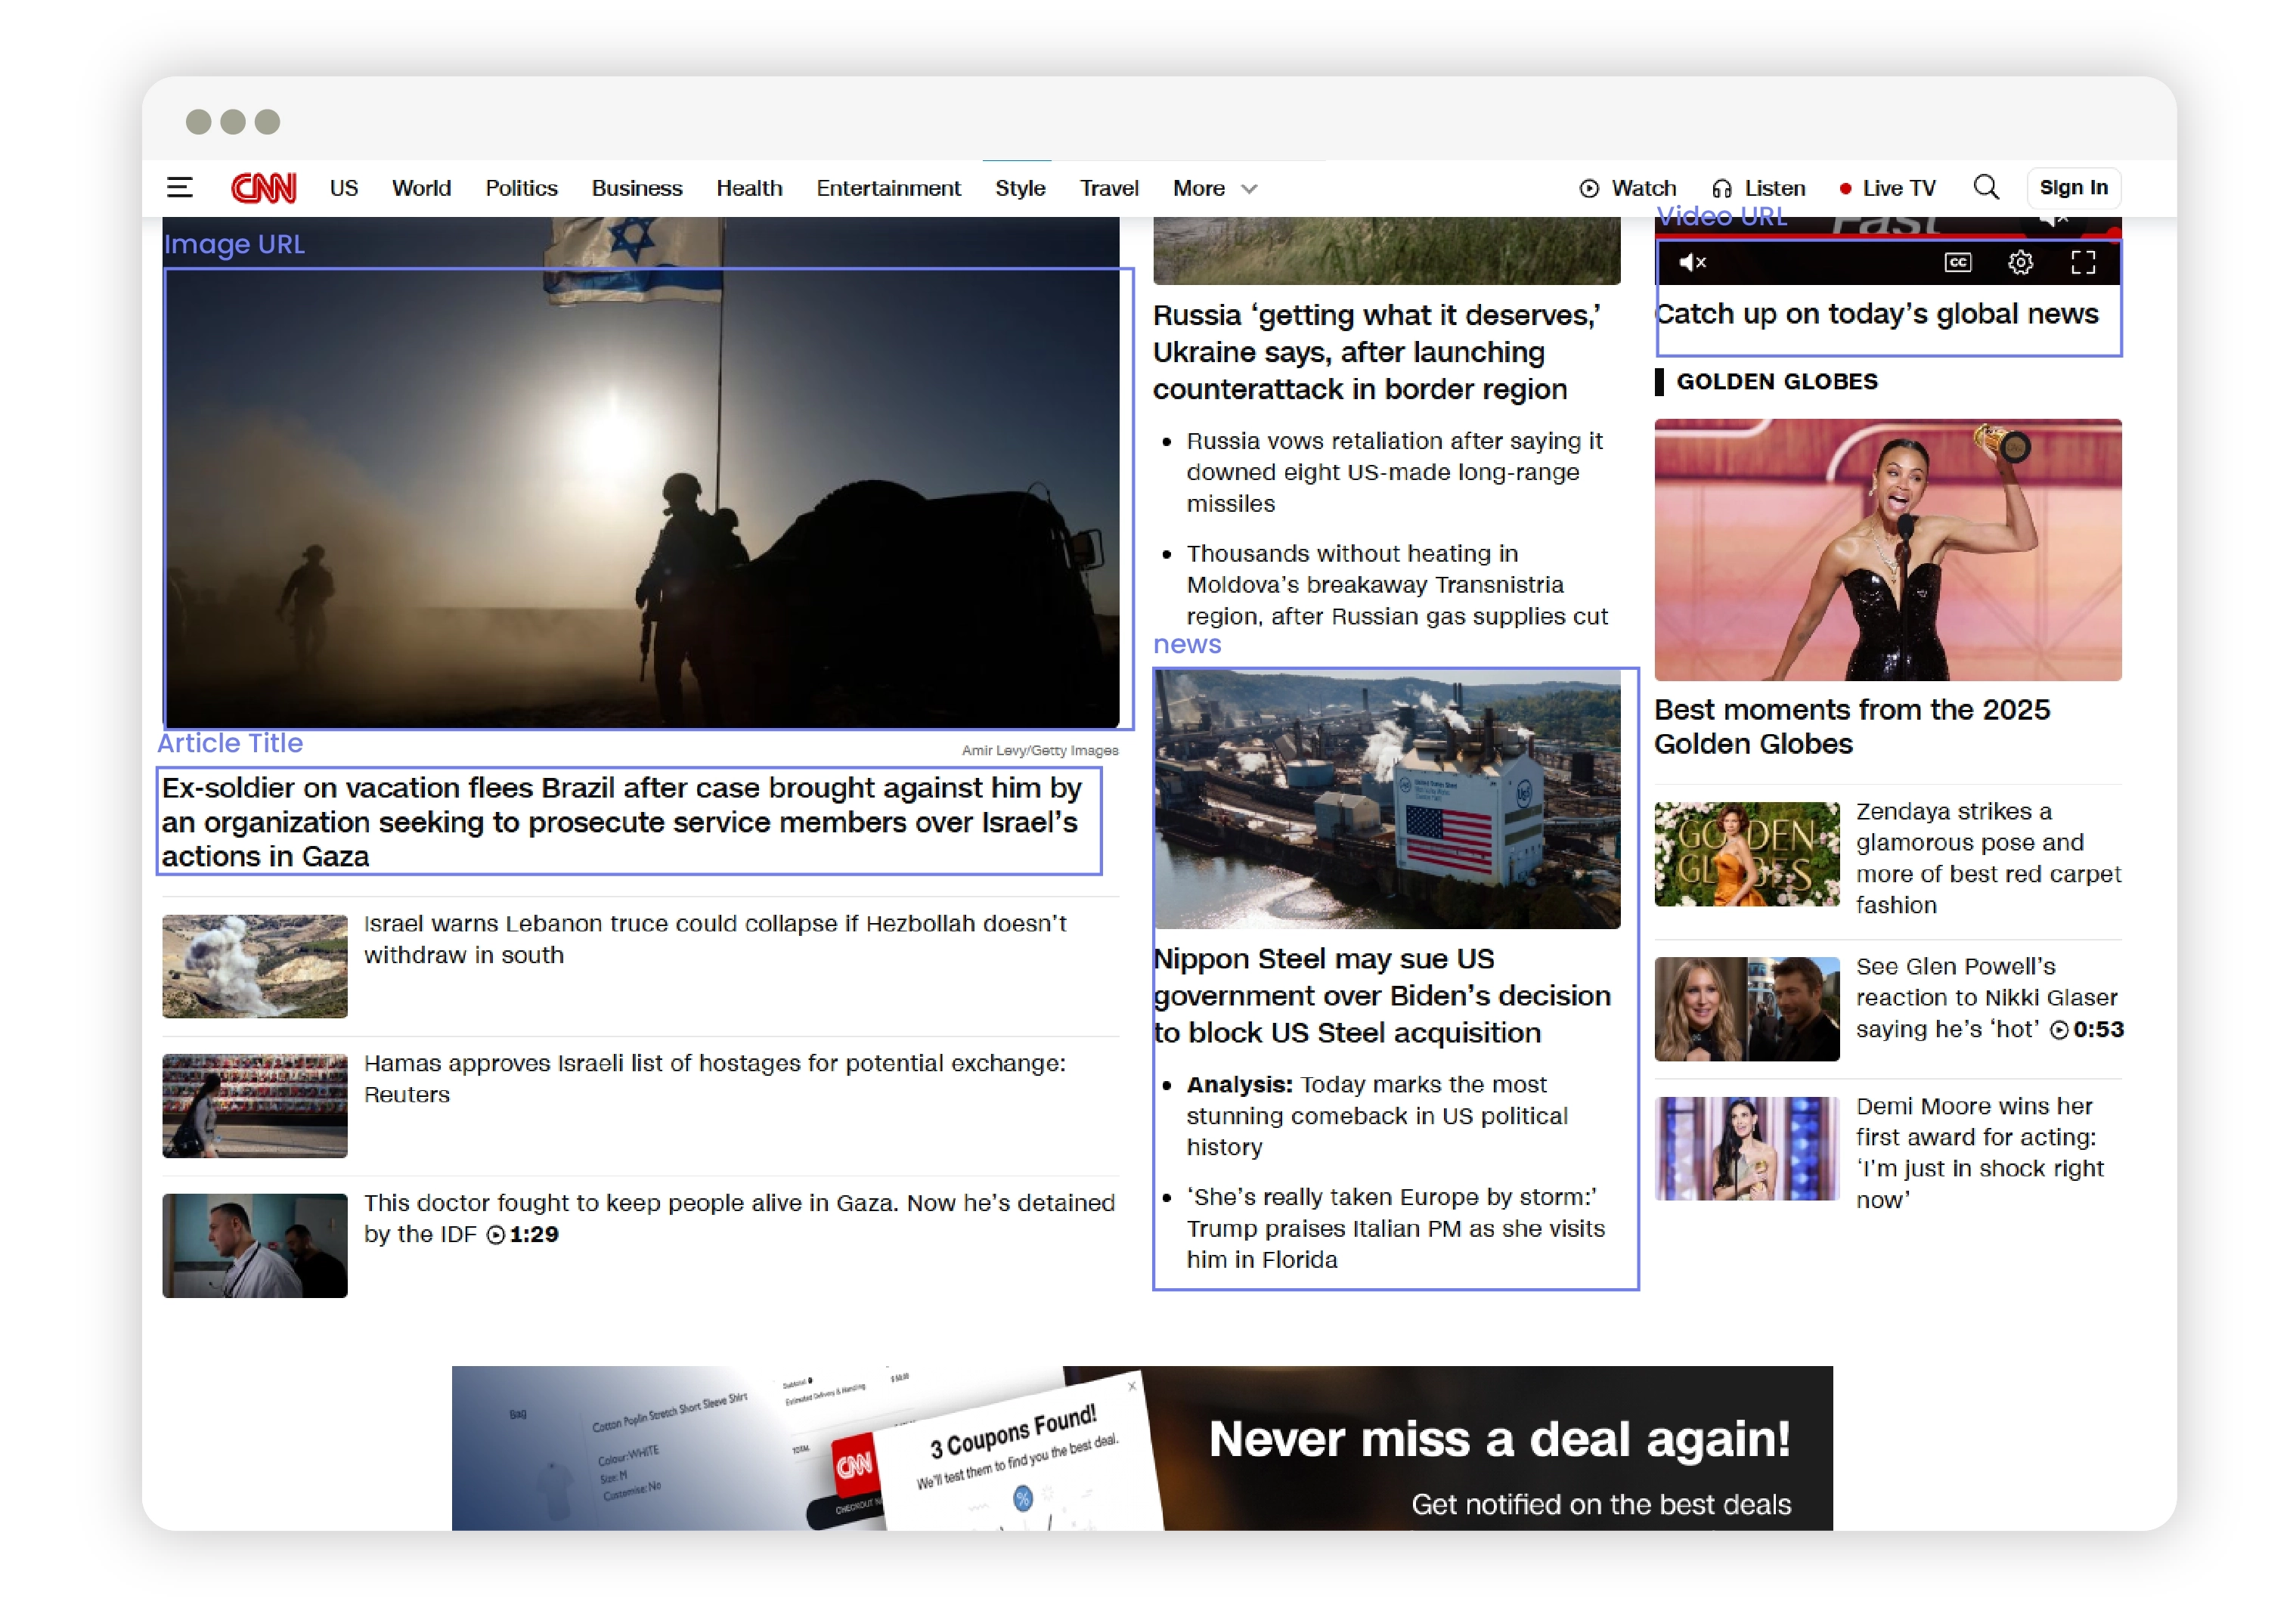The width and height of the screenshot is (2296, 1608).
Task: Read Best moments from 2025 Golden Globes
Action: point(1852,726)
